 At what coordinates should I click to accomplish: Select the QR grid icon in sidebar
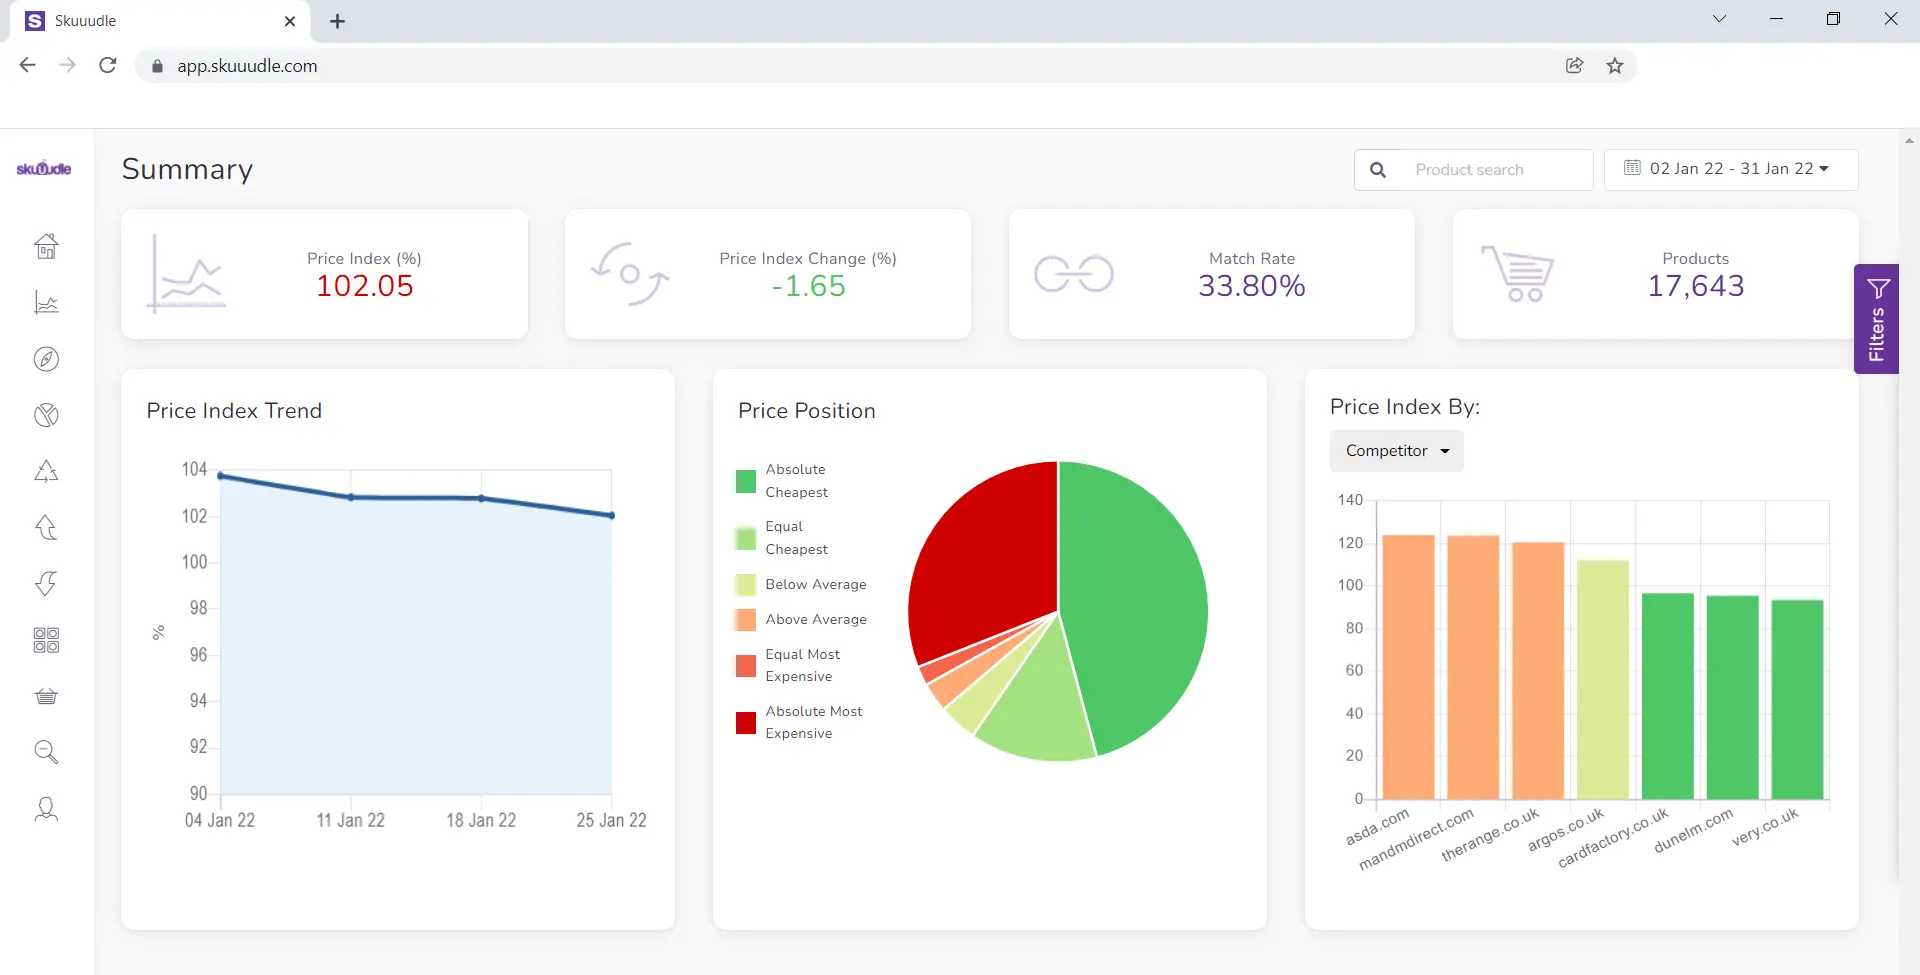46,641
